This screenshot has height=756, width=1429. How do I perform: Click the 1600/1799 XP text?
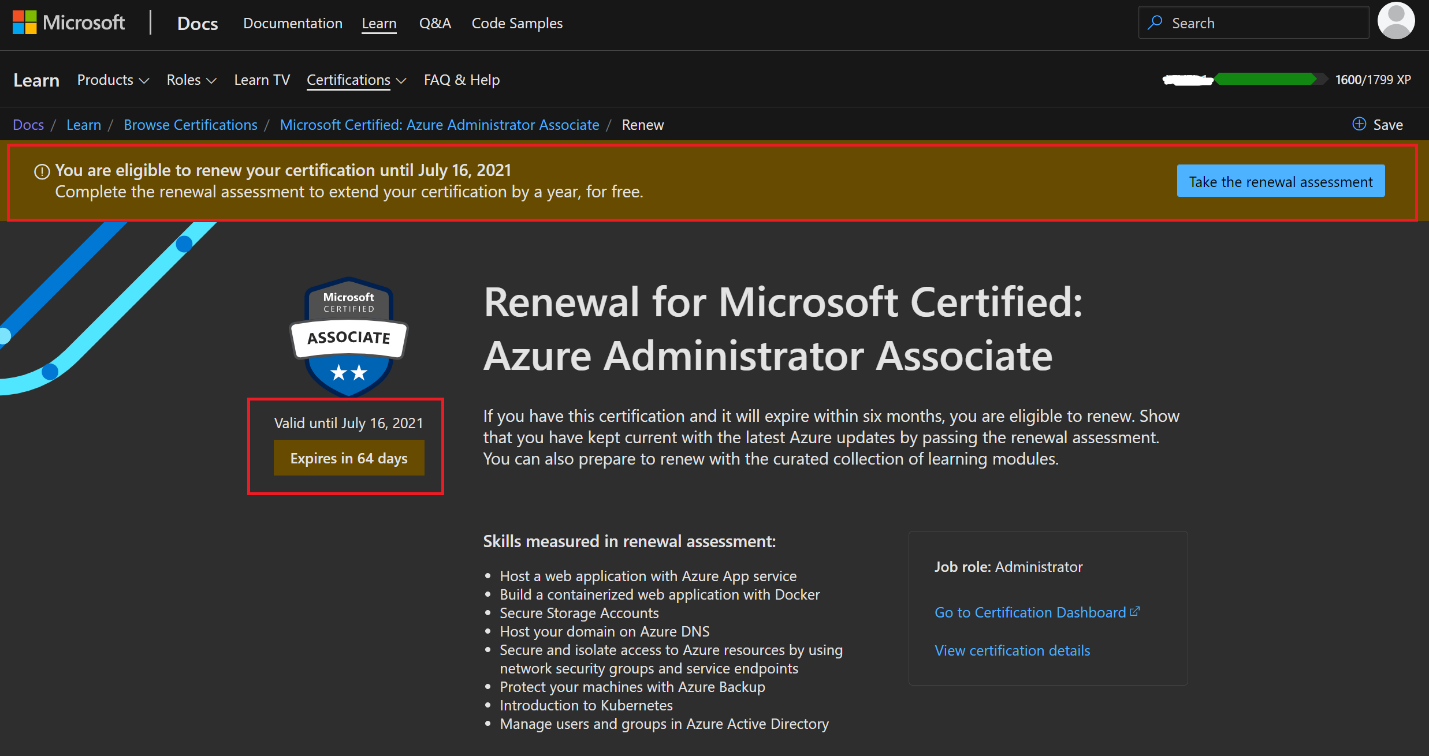click(x=1373, y=80)
